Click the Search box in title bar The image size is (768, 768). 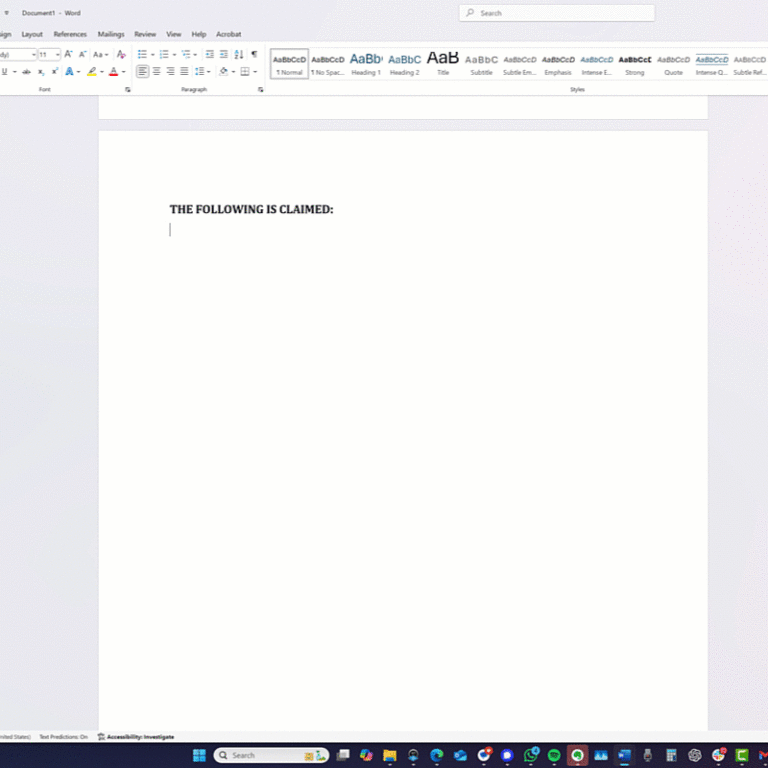(x=556, y=13)
